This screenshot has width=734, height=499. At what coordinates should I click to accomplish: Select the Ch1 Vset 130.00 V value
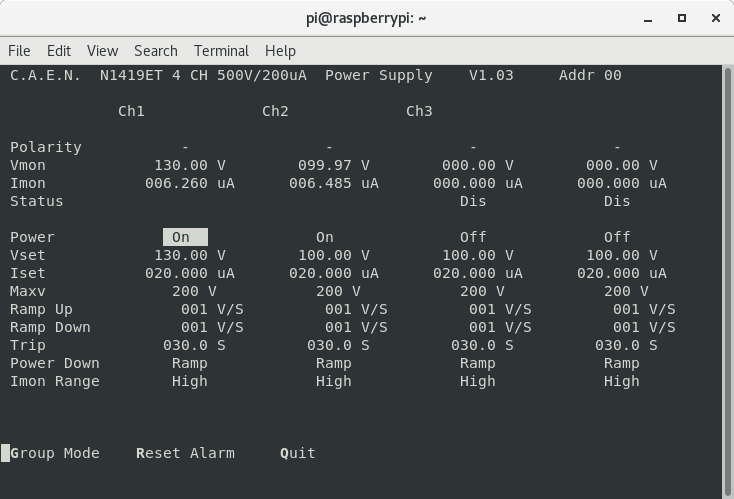(190, 255)
